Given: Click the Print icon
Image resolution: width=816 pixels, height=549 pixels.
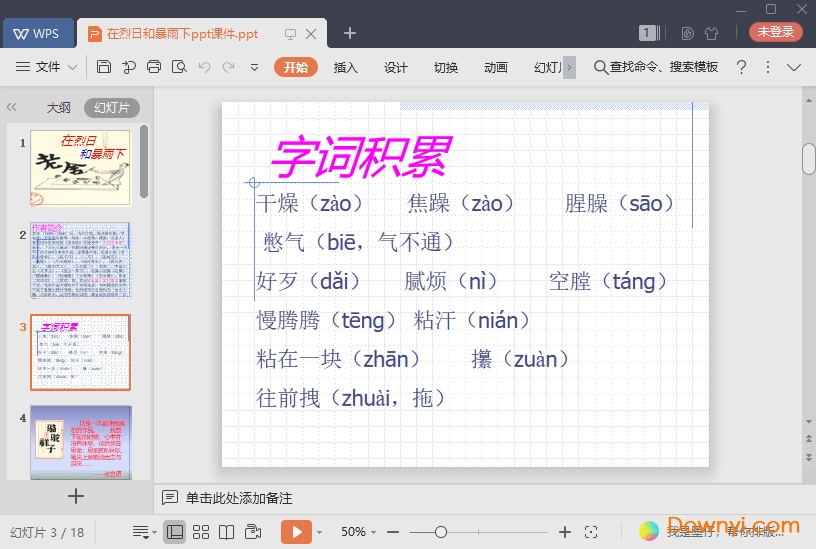Looking at the screenshot, I should click(154, 67).
